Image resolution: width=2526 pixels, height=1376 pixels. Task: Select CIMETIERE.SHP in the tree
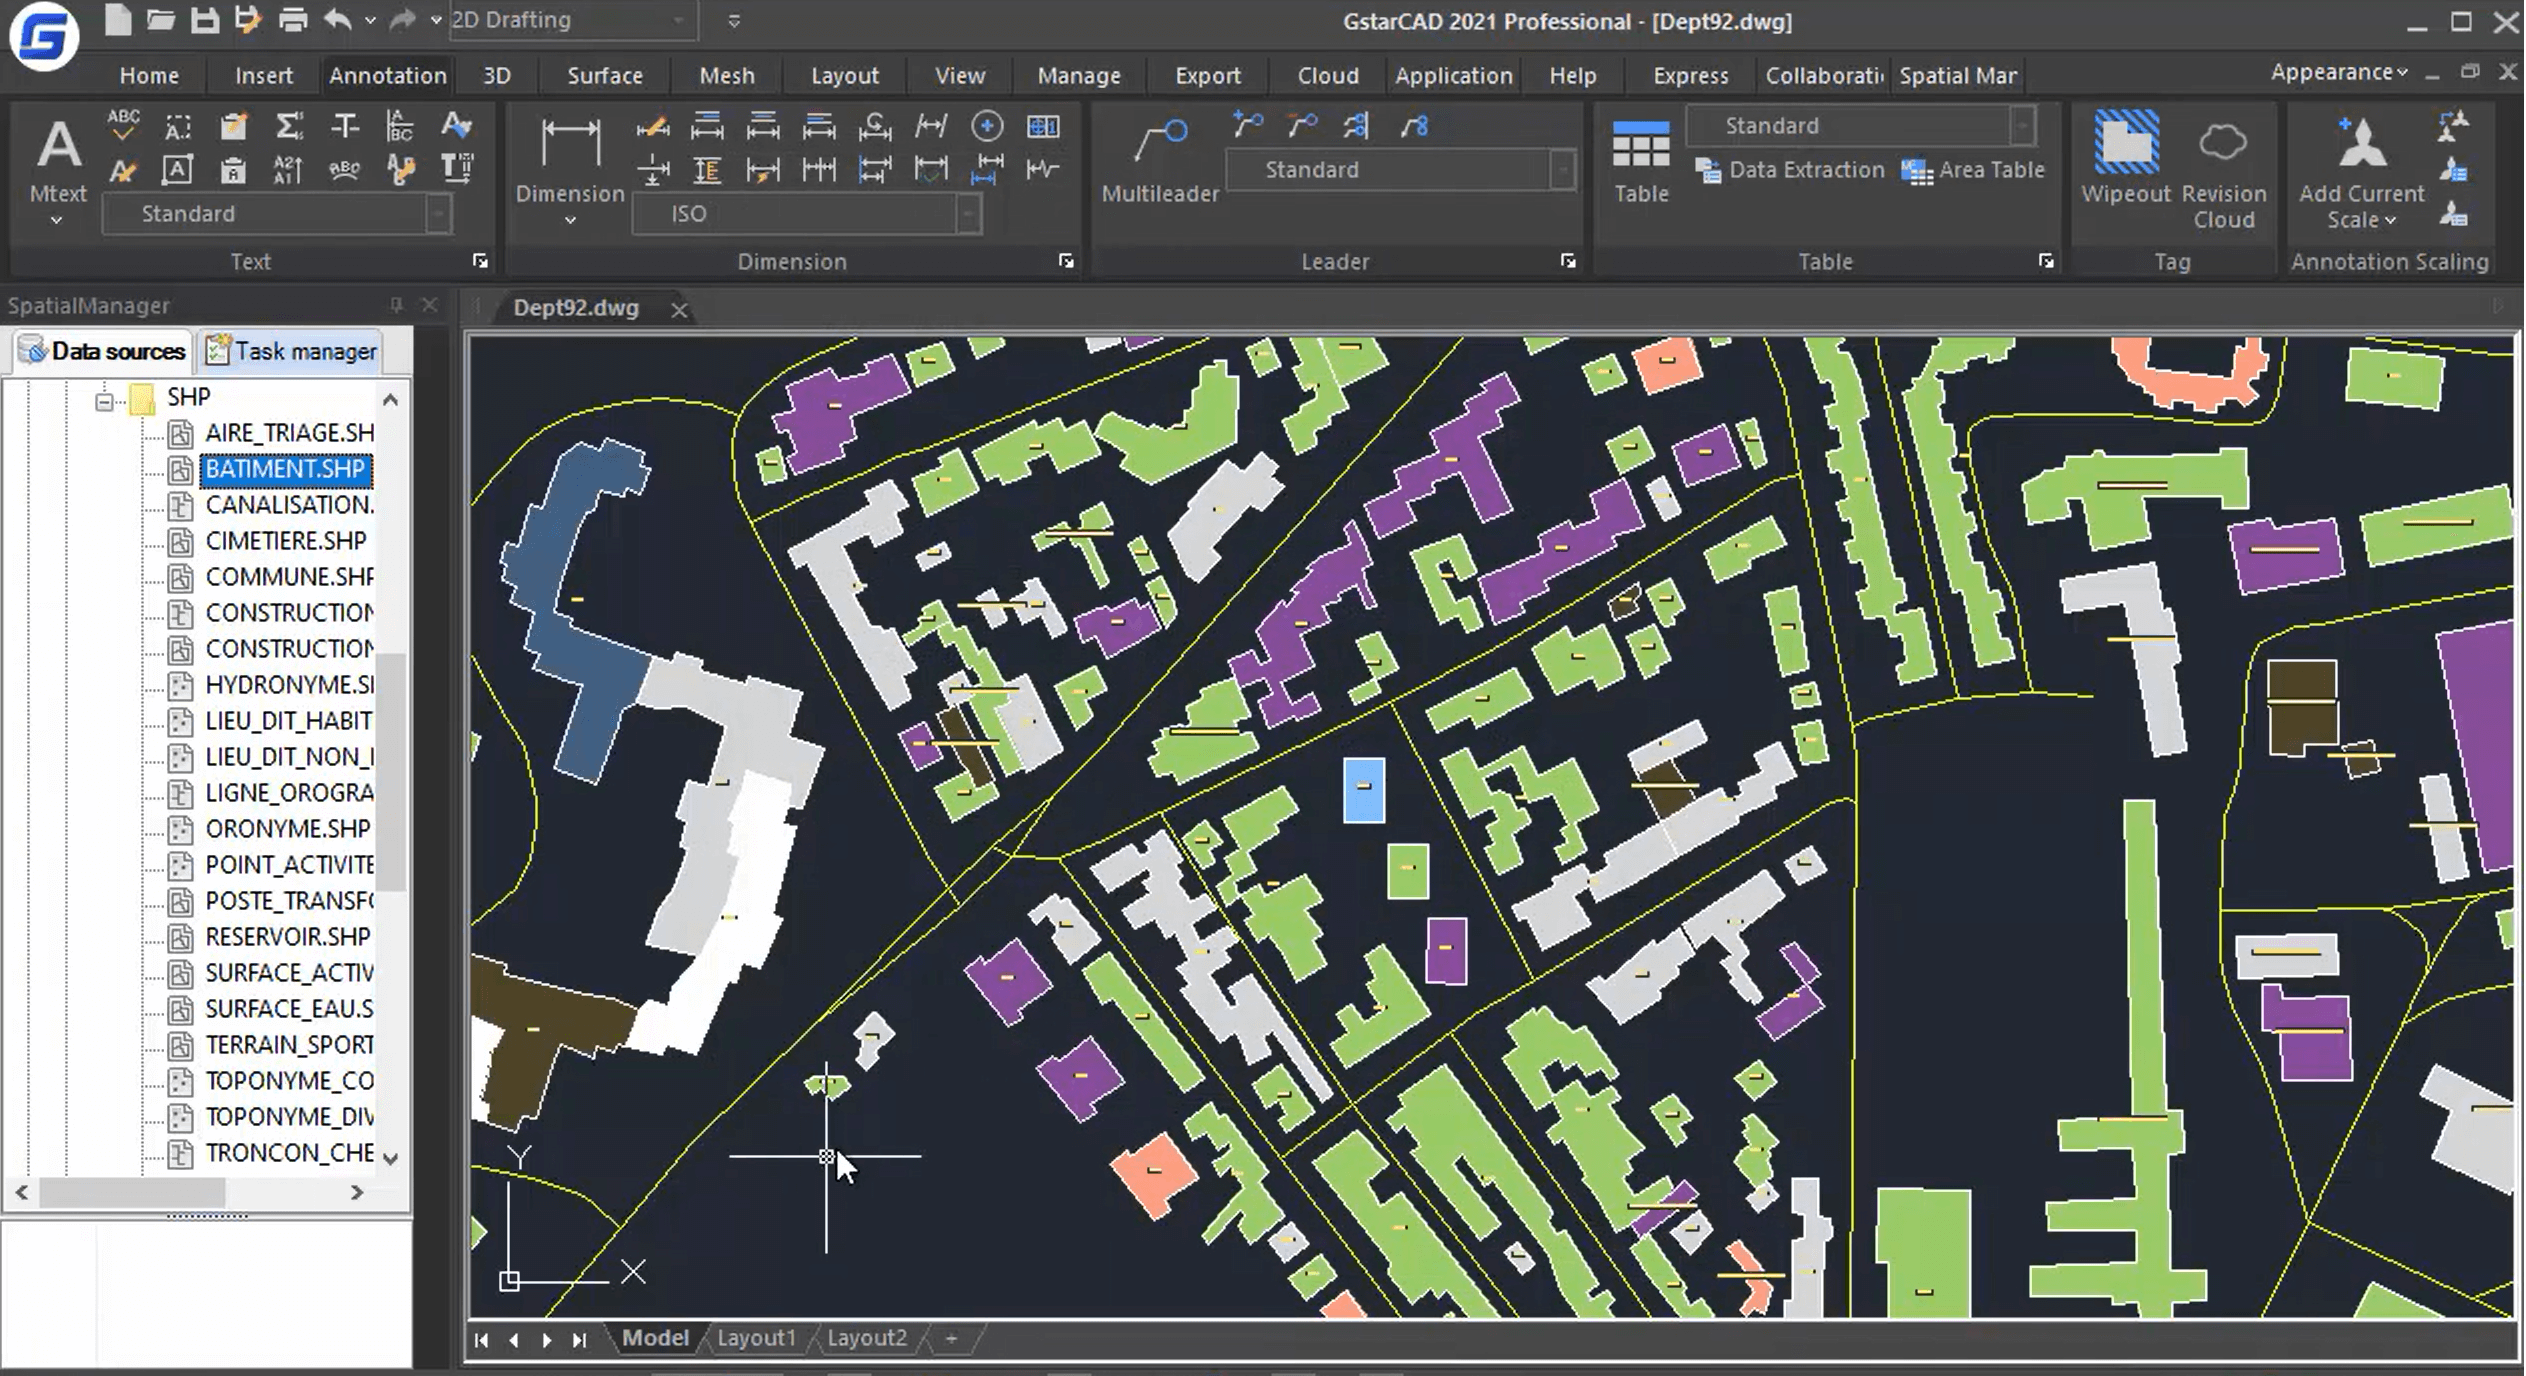coord(286,541)
